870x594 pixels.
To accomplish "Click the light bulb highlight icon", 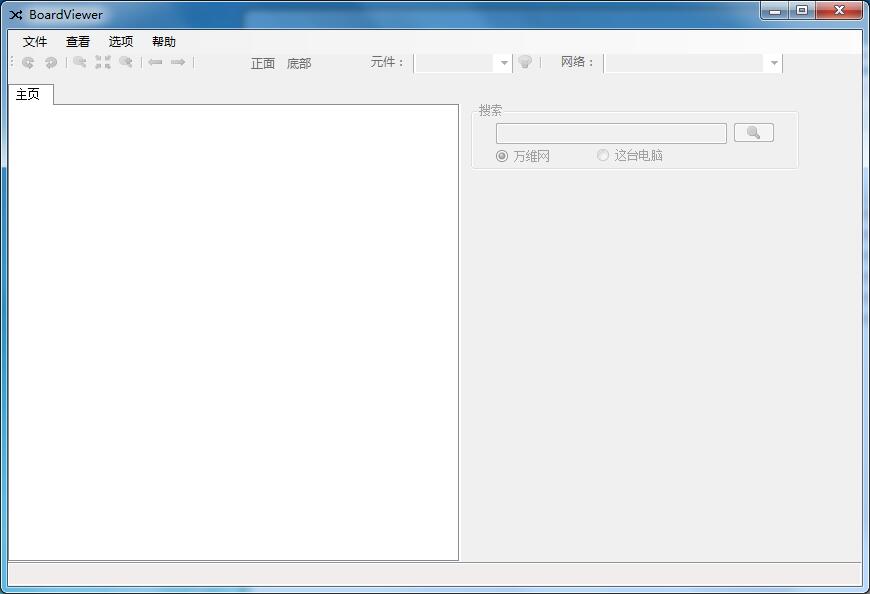I will (x=527, y=62).
